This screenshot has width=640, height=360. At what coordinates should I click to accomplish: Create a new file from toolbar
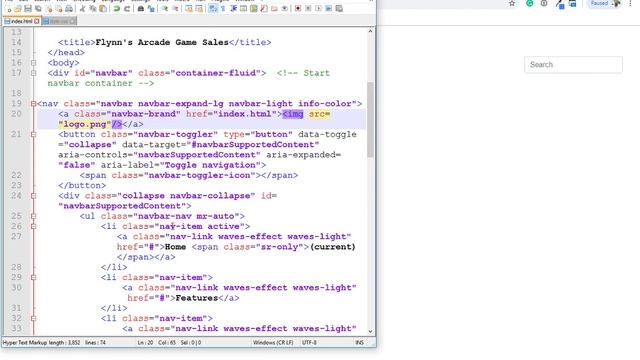coord(9,9)
